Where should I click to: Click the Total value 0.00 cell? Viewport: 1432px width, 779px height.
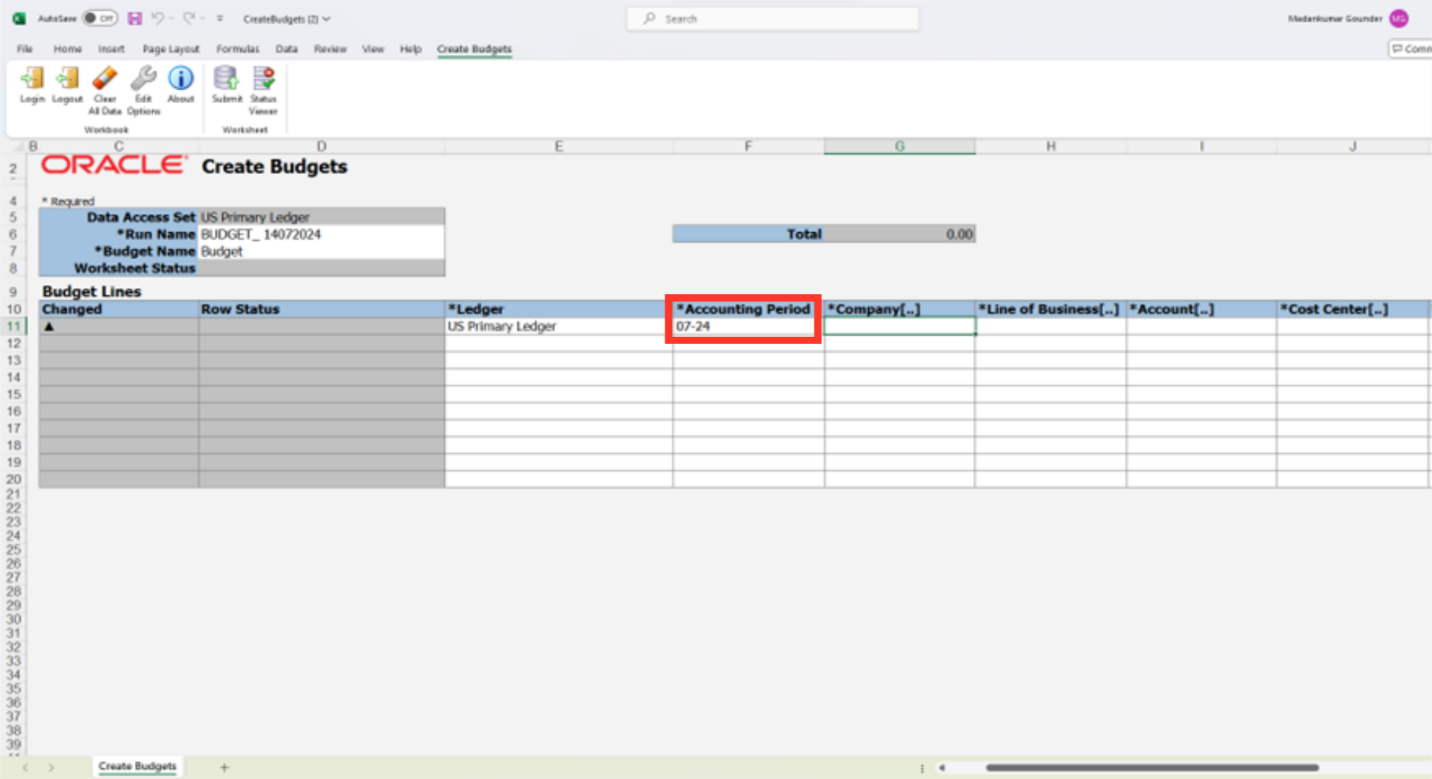[x=899, y=234]
